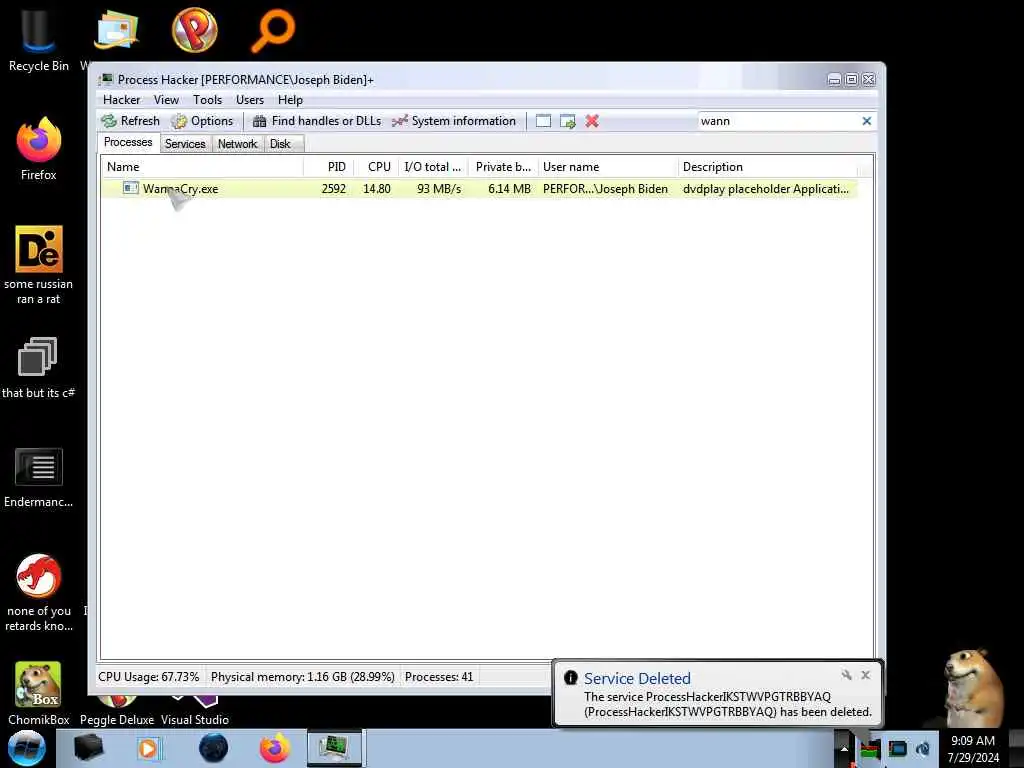The width and height of the screenshot is (1024, 768).
Task: Switch to the Network tab
Action: [238, 144]
